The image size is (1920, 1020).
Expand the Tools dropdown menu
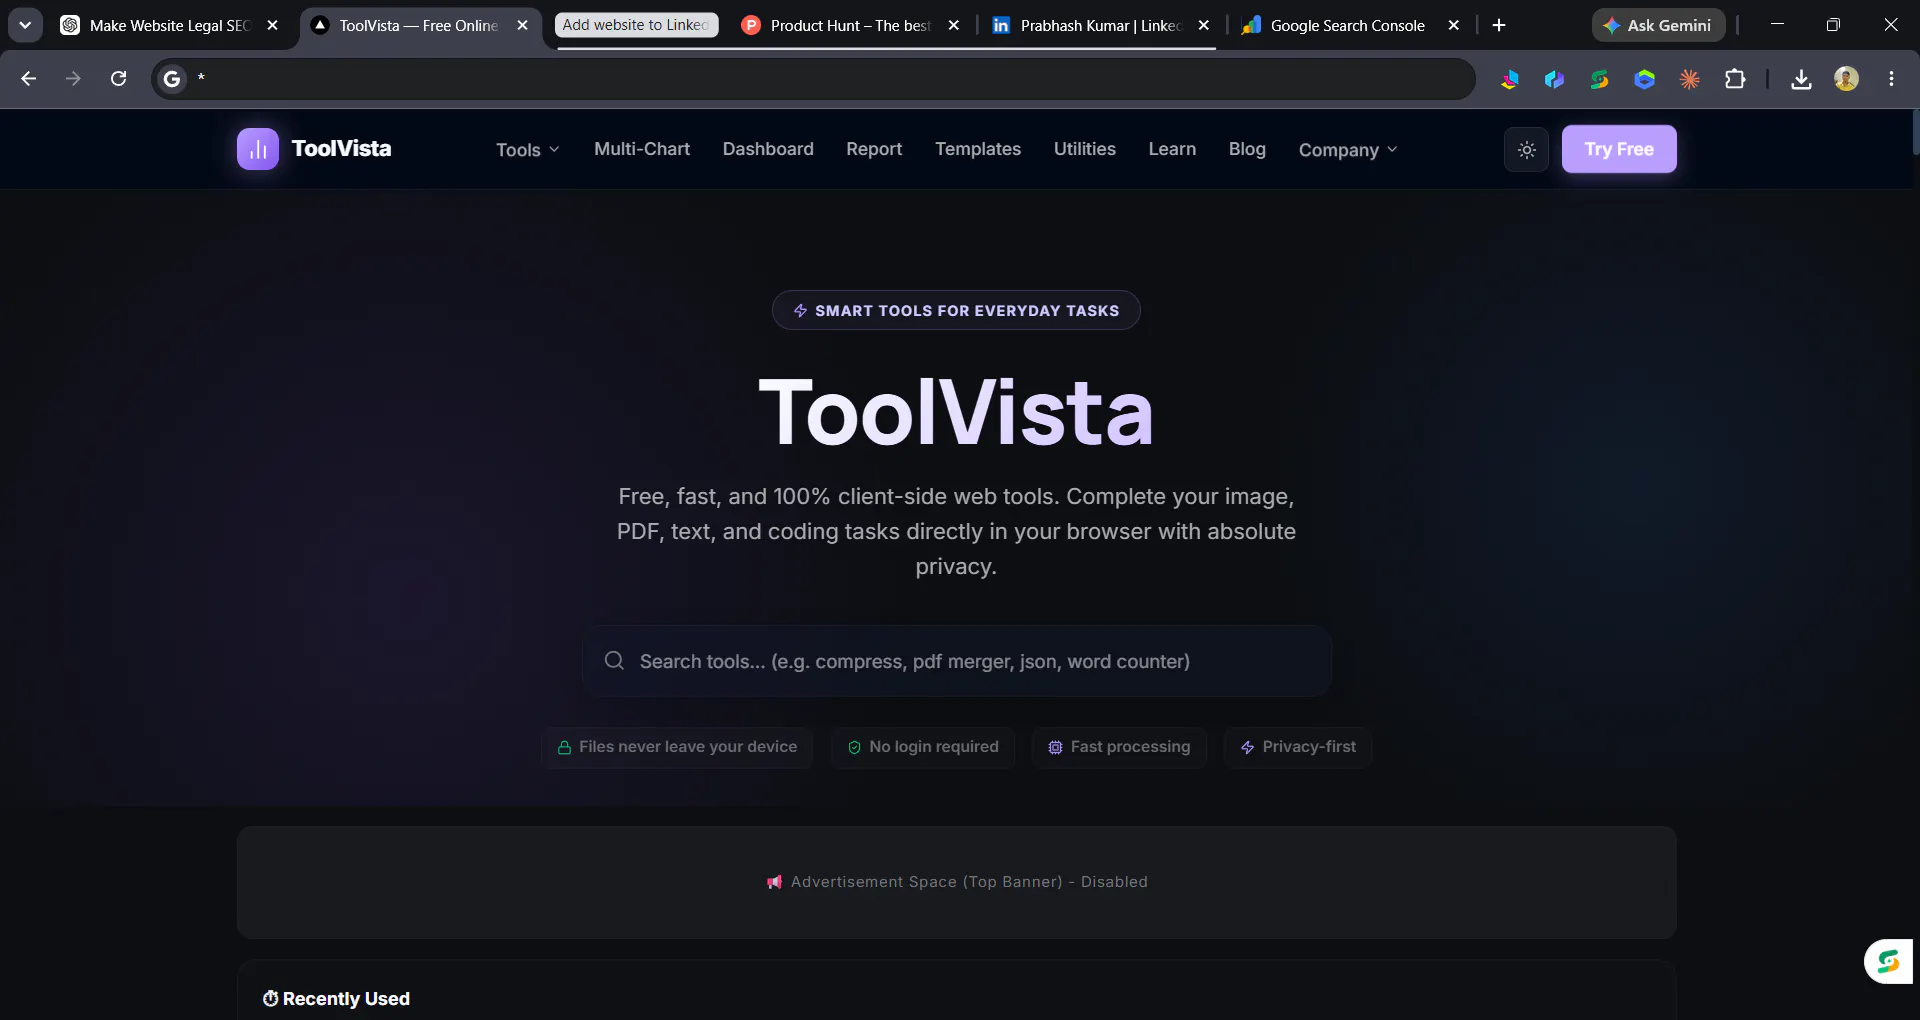click(x=528, y=150)
